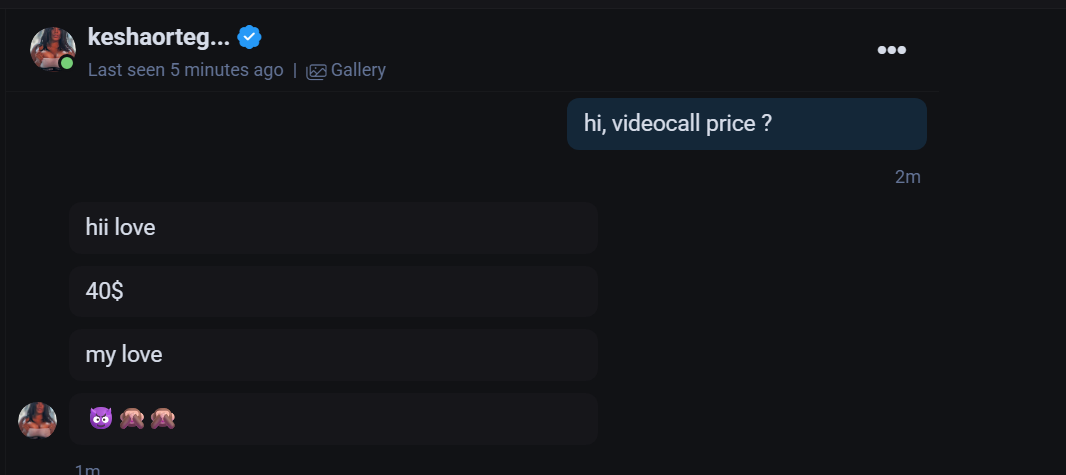Open the three-dot more options menu

[x=891, y=50]
